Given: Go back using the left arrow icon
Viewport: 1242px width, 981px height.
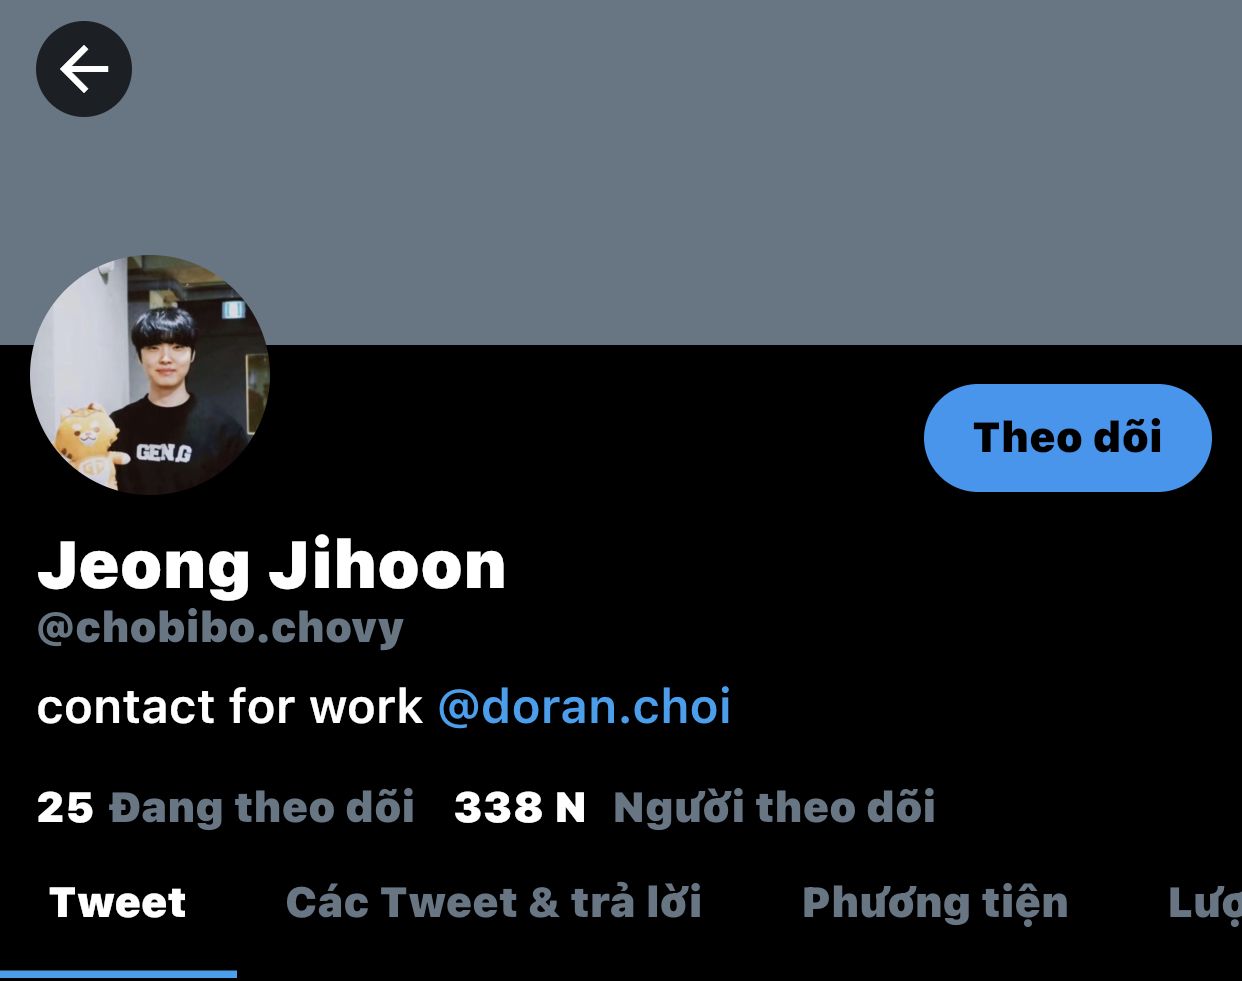Looking at the screenshot, I should tap(84, 69).
